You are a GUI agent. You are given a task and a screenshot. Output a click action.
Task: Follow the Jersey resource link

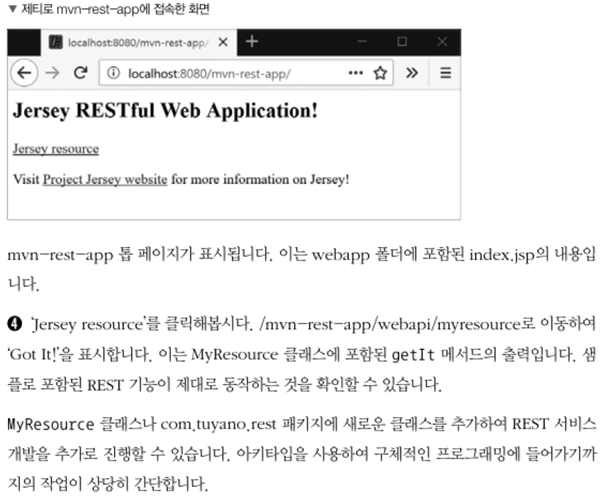click(56, 149)
